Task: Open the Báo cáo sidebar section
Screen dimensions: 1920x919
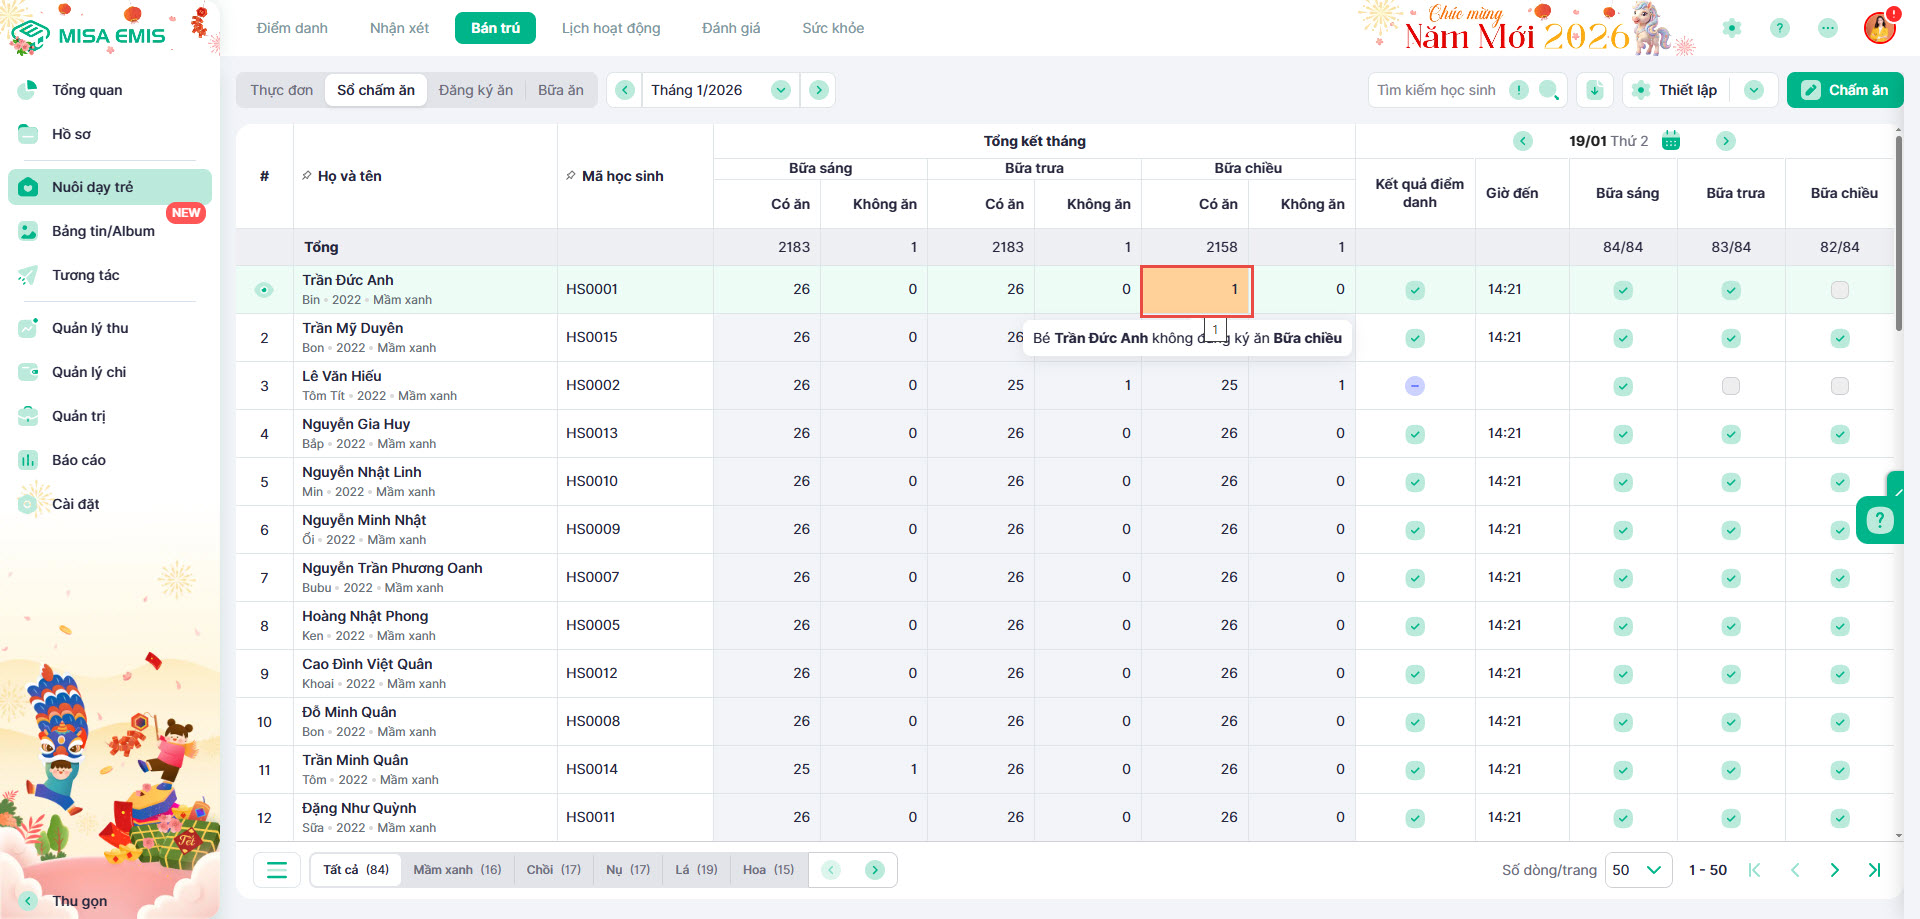Action: [79, 460]
